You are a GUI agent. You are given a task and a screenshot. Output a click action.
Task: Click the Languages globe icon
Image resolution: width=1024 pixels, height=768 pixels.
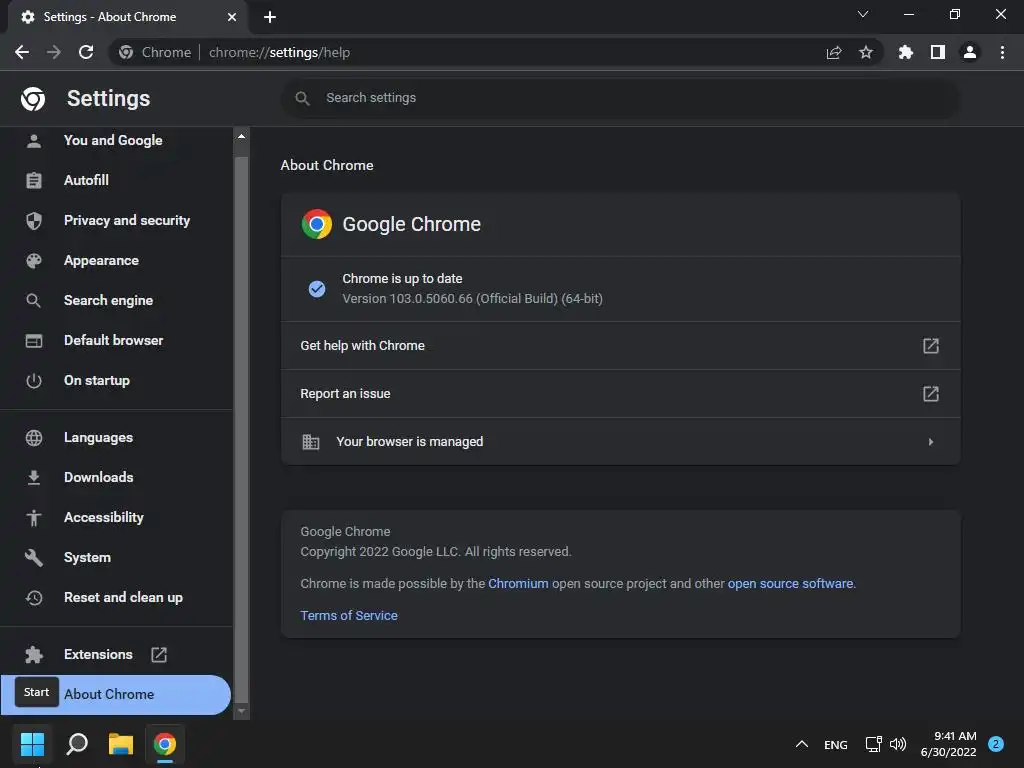tap(34, 438)
